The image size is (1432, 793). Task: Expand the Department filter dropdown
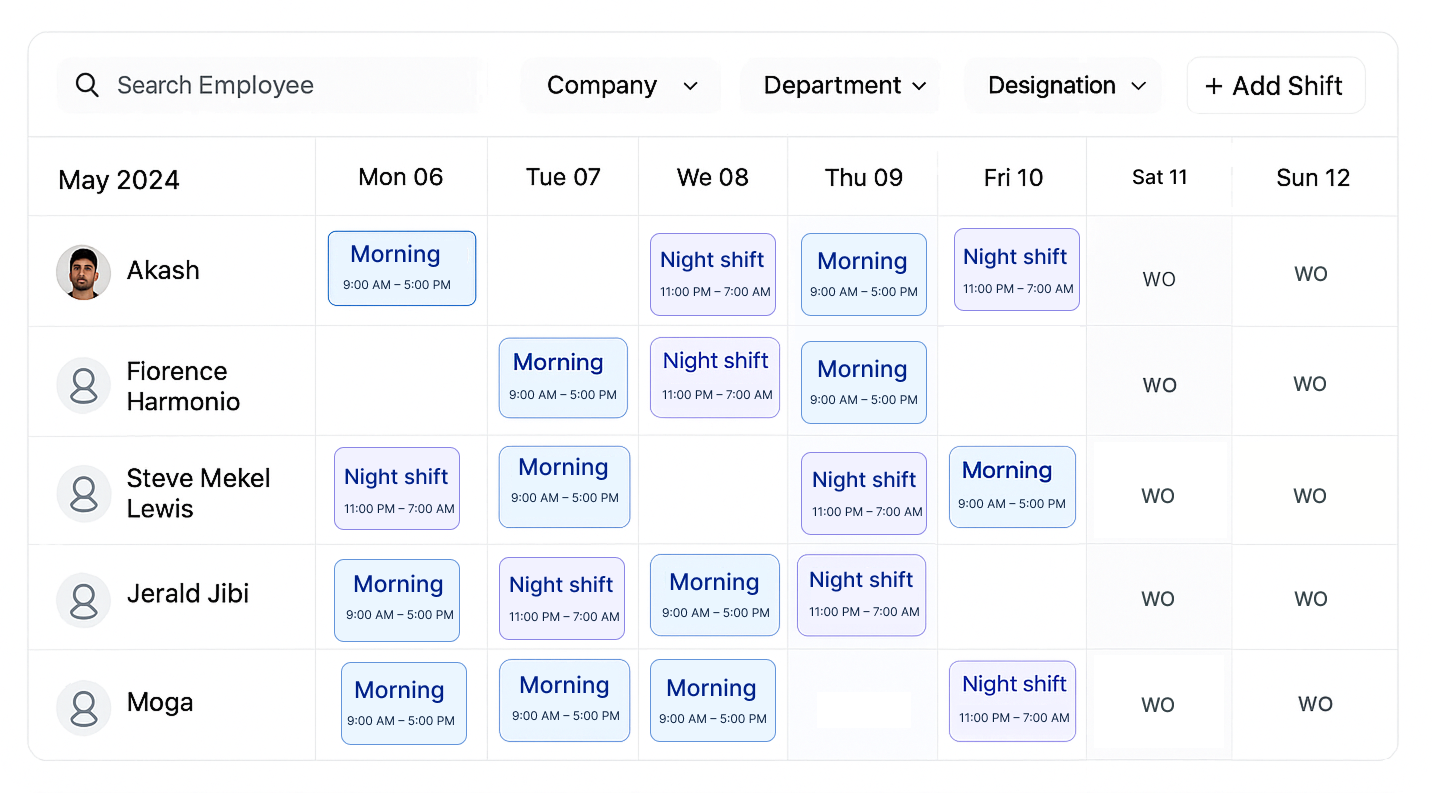pos(844,86)
